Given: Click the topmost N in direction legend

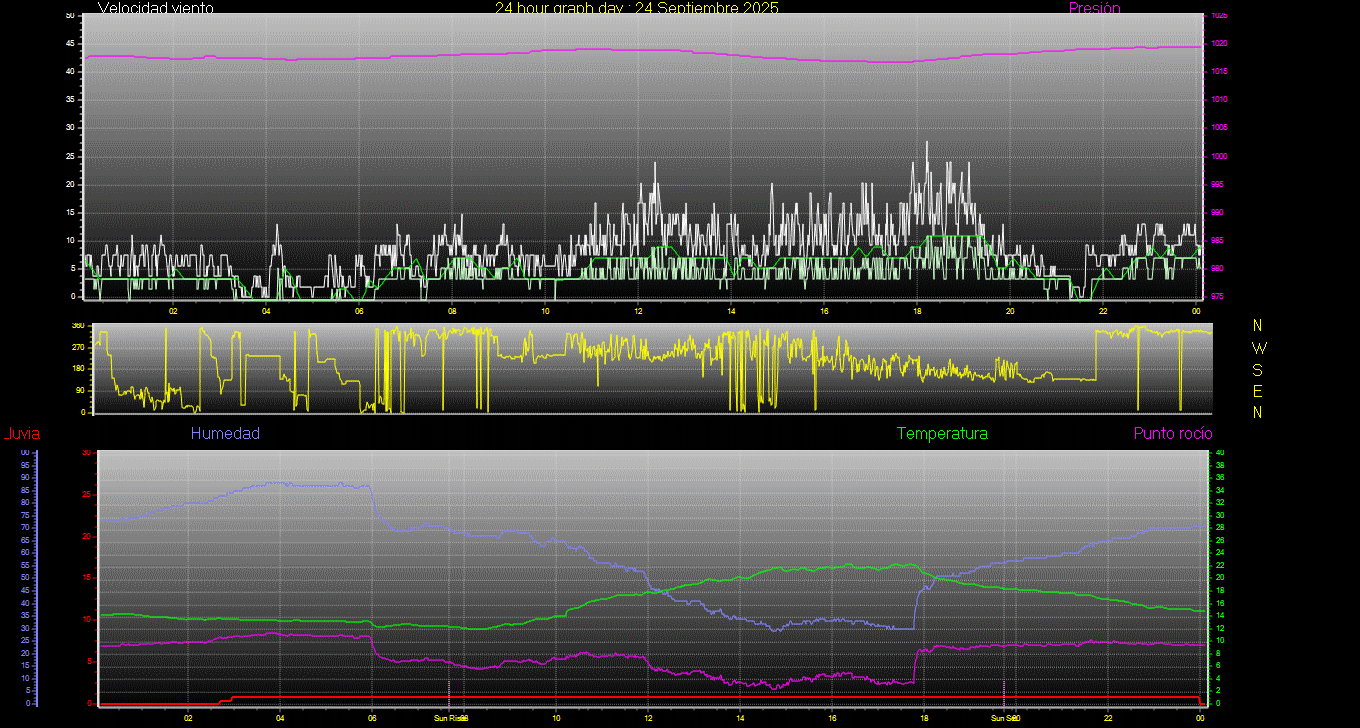Looking at the screenshot, I should [x=1258, y=326].
